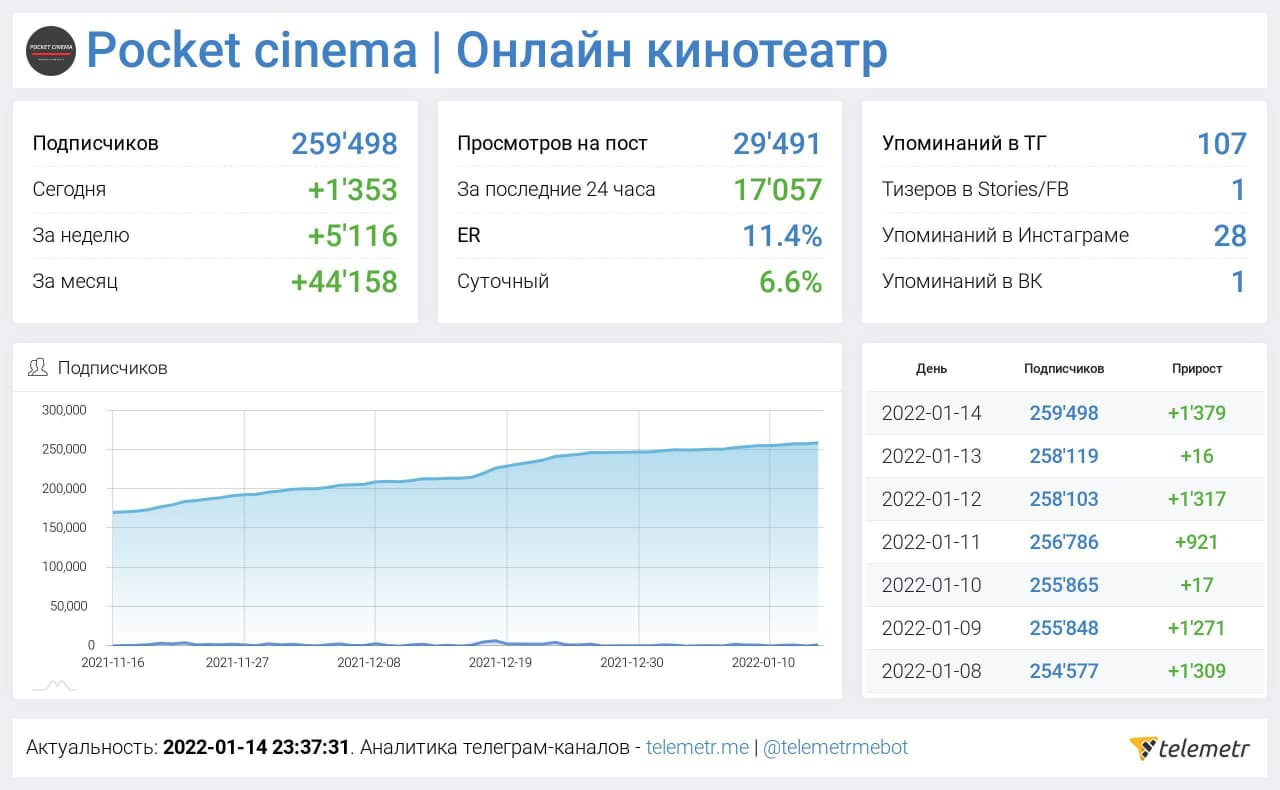The image size is (1280, 790).
Task: Click the VK mentions value 1
Action: (1239, 282)
